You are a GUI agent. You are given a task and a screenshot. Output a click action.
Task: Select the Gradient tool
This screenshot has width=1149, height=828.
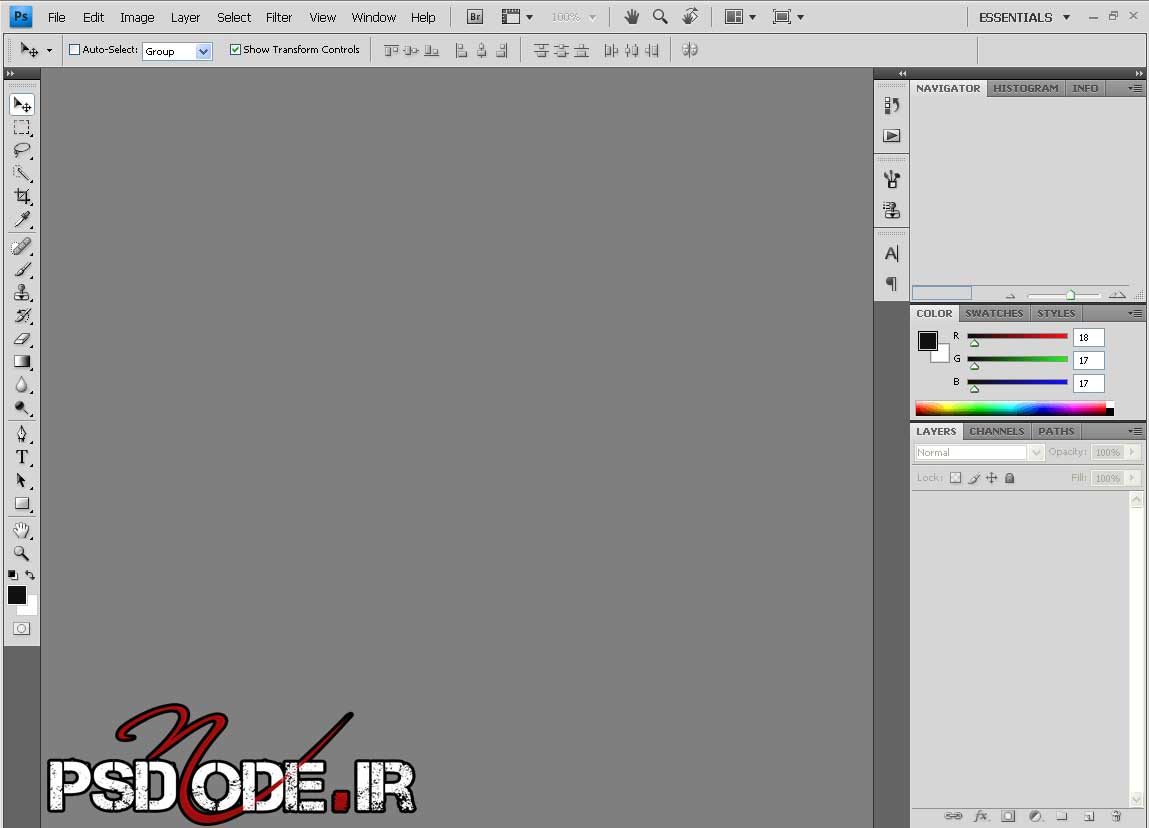point(22,361)
